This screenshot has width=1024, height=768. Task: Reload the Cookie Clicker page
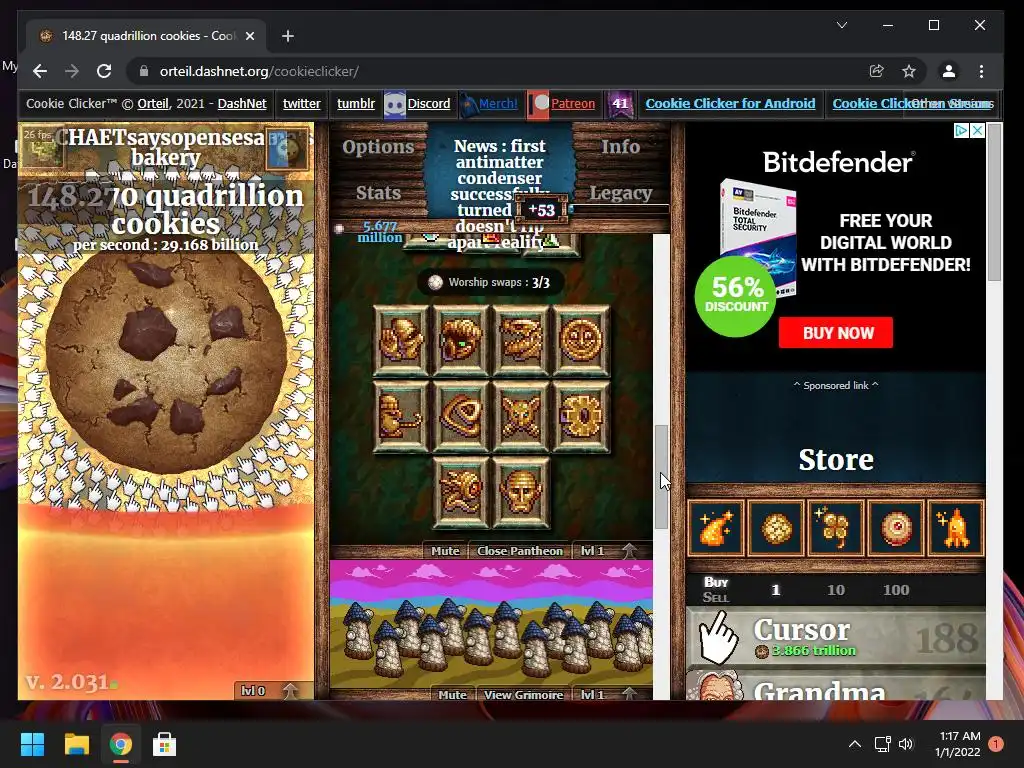coord(104,71)
